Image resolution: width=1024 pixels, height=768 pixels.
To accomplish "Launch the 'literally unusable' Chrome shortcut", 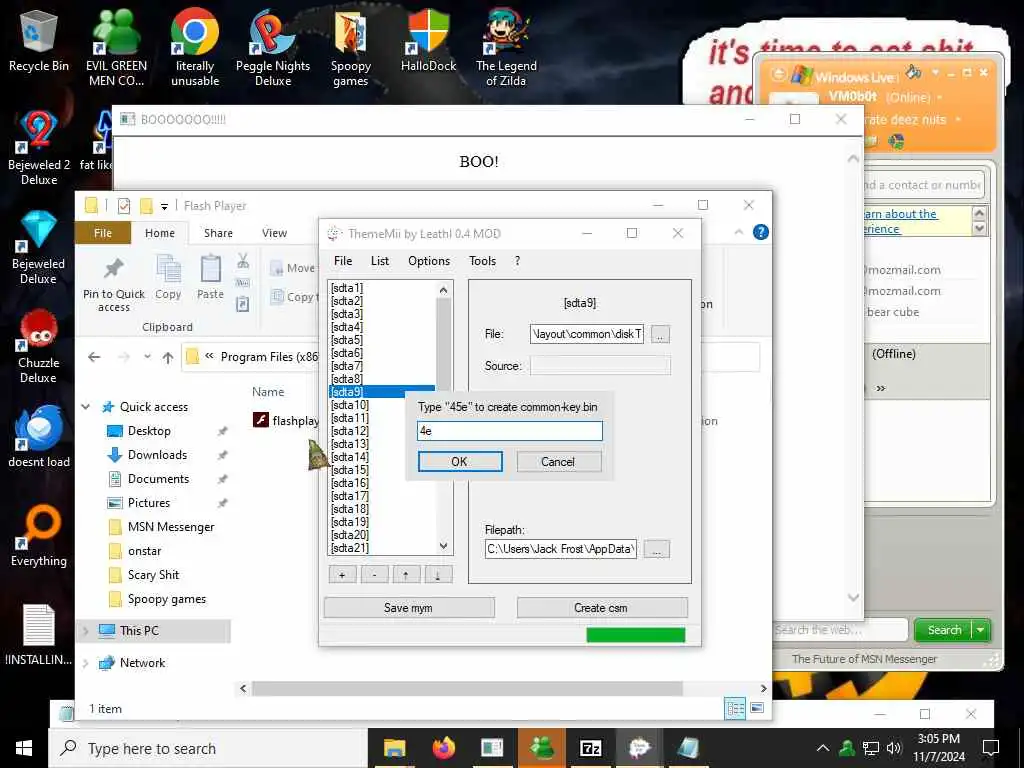I will (195, 47).
